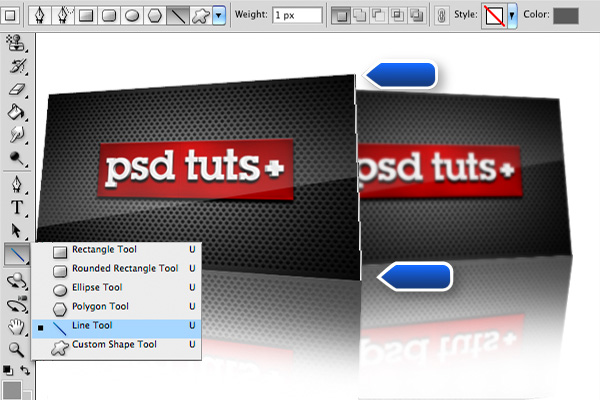Viewport: 600px width, 400px height.
Task: Choose Ellipse shape in options bar
Action: tap(132, 16)
